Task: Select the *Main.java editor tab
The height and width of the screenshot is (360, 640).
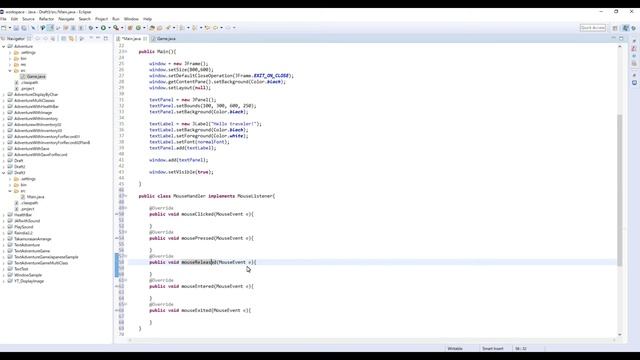Action: (131, 38)
